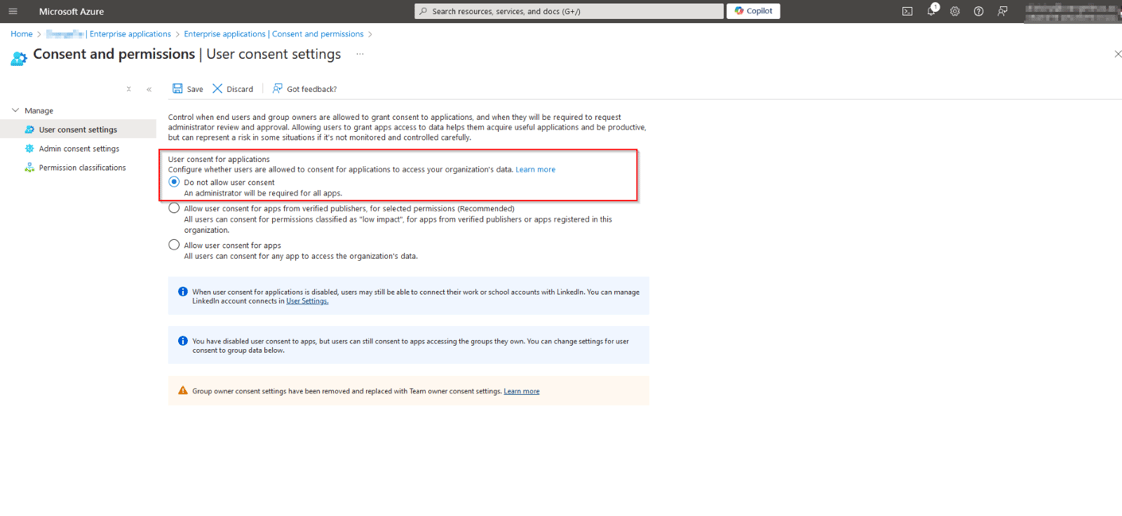Select Allow user consent for verified publishers
The width and height of the screenshot is (1122, 516).
pyautogui.click(x=173, y=208)
